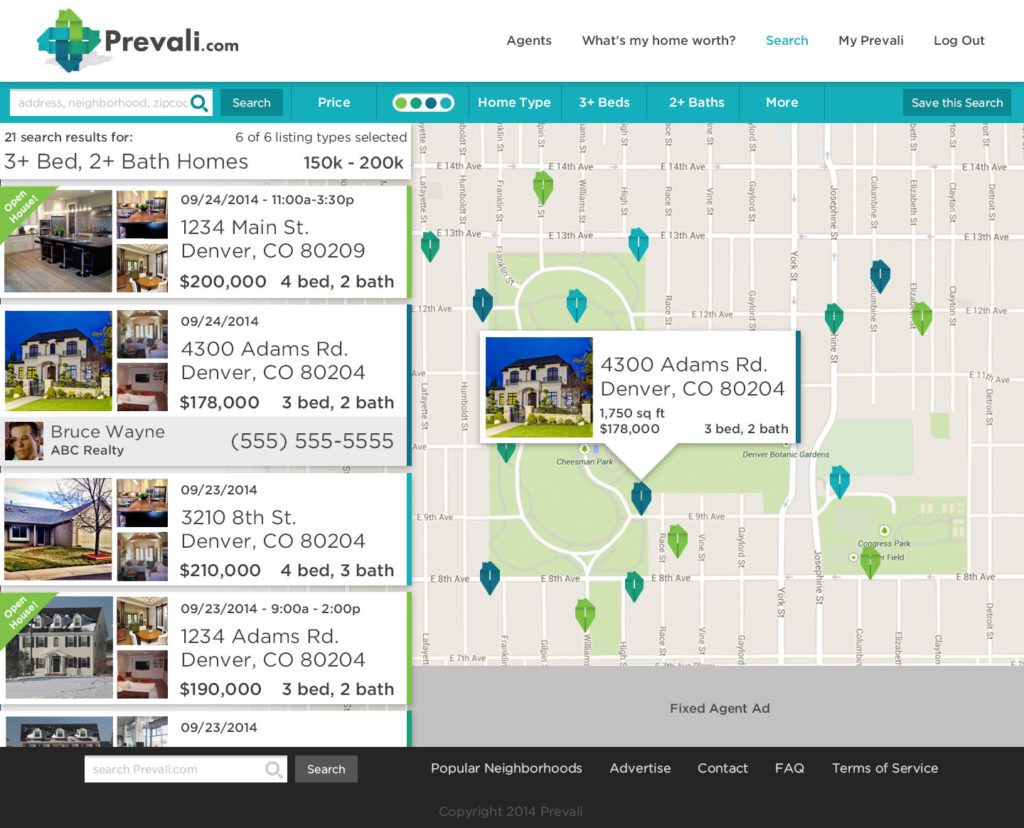Toggle the teal-green listing type dot
The height and width of the screenshot is (828, 1024).
coord(415,103)
